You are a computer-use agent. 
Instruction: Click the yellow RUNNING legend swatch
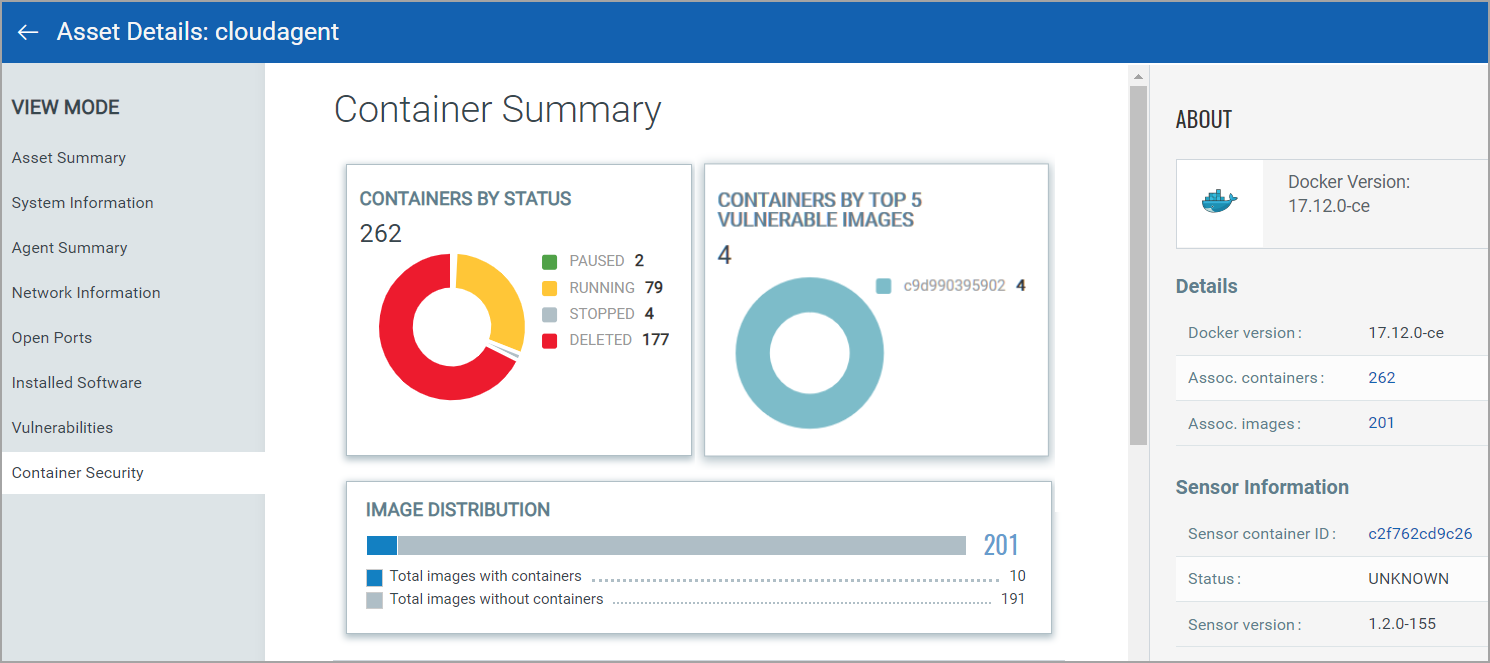tap(549, 288)
